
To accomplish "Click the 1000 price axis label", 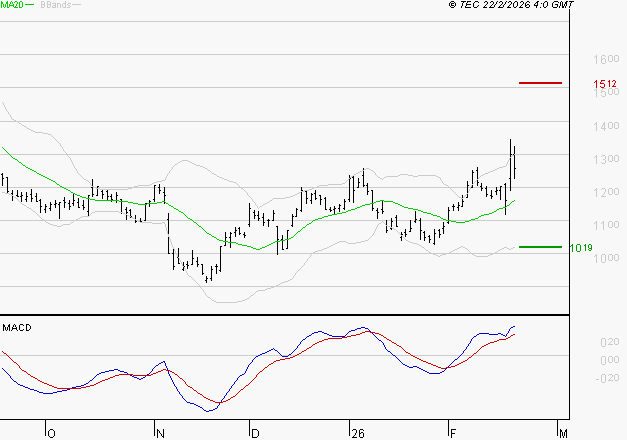I will pyautogui.click(x=606, y=258).
